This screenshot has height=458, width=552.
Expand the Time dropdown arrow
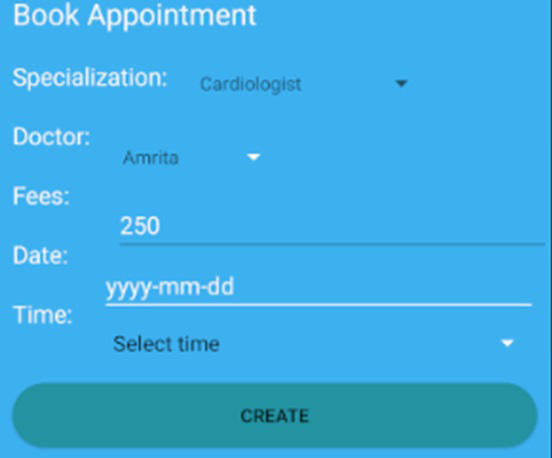pyautogui.click(x=507, y=343)
